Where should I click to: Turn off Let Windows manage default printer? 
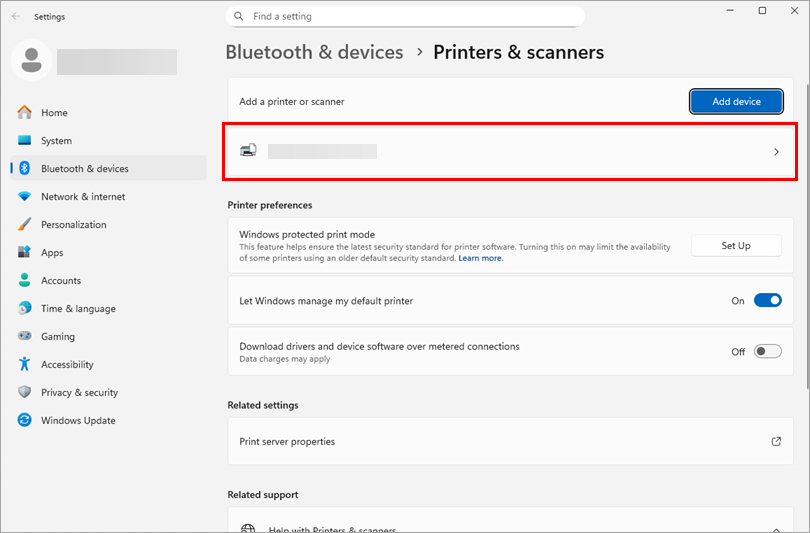point(767,300)
